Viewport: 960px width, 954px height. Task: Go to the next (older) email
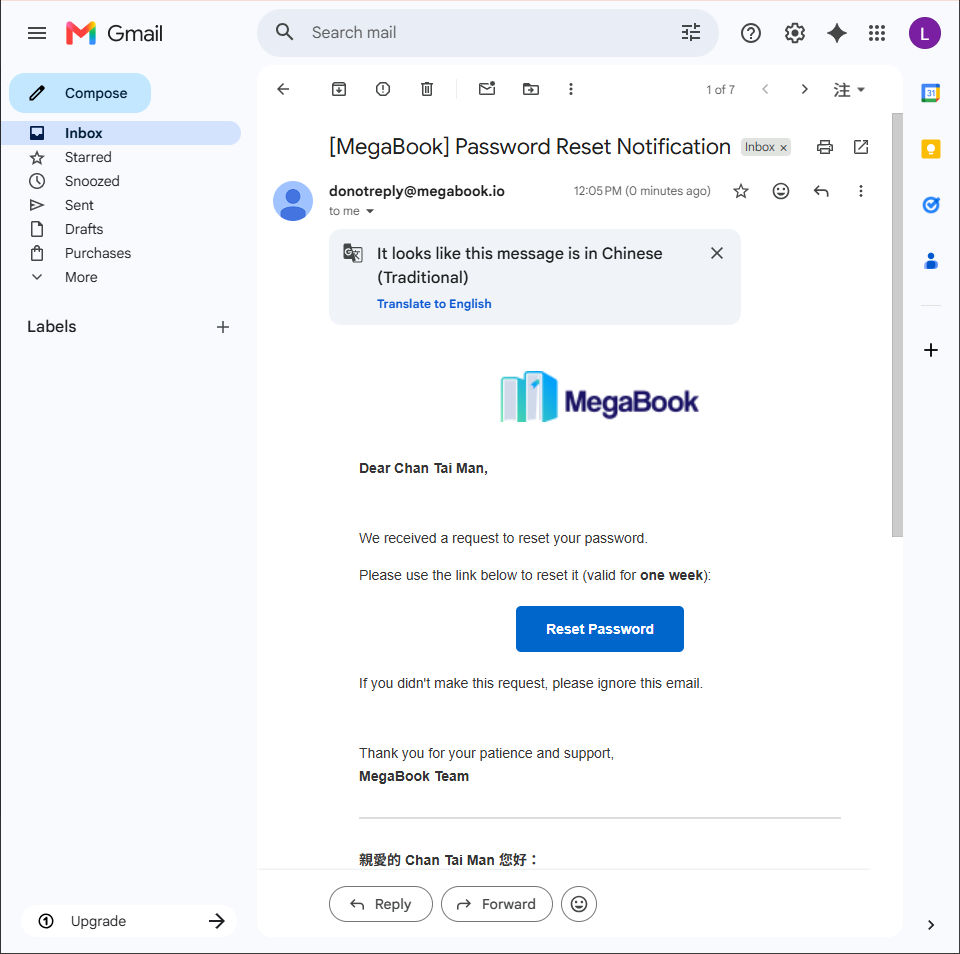(804, 89)
